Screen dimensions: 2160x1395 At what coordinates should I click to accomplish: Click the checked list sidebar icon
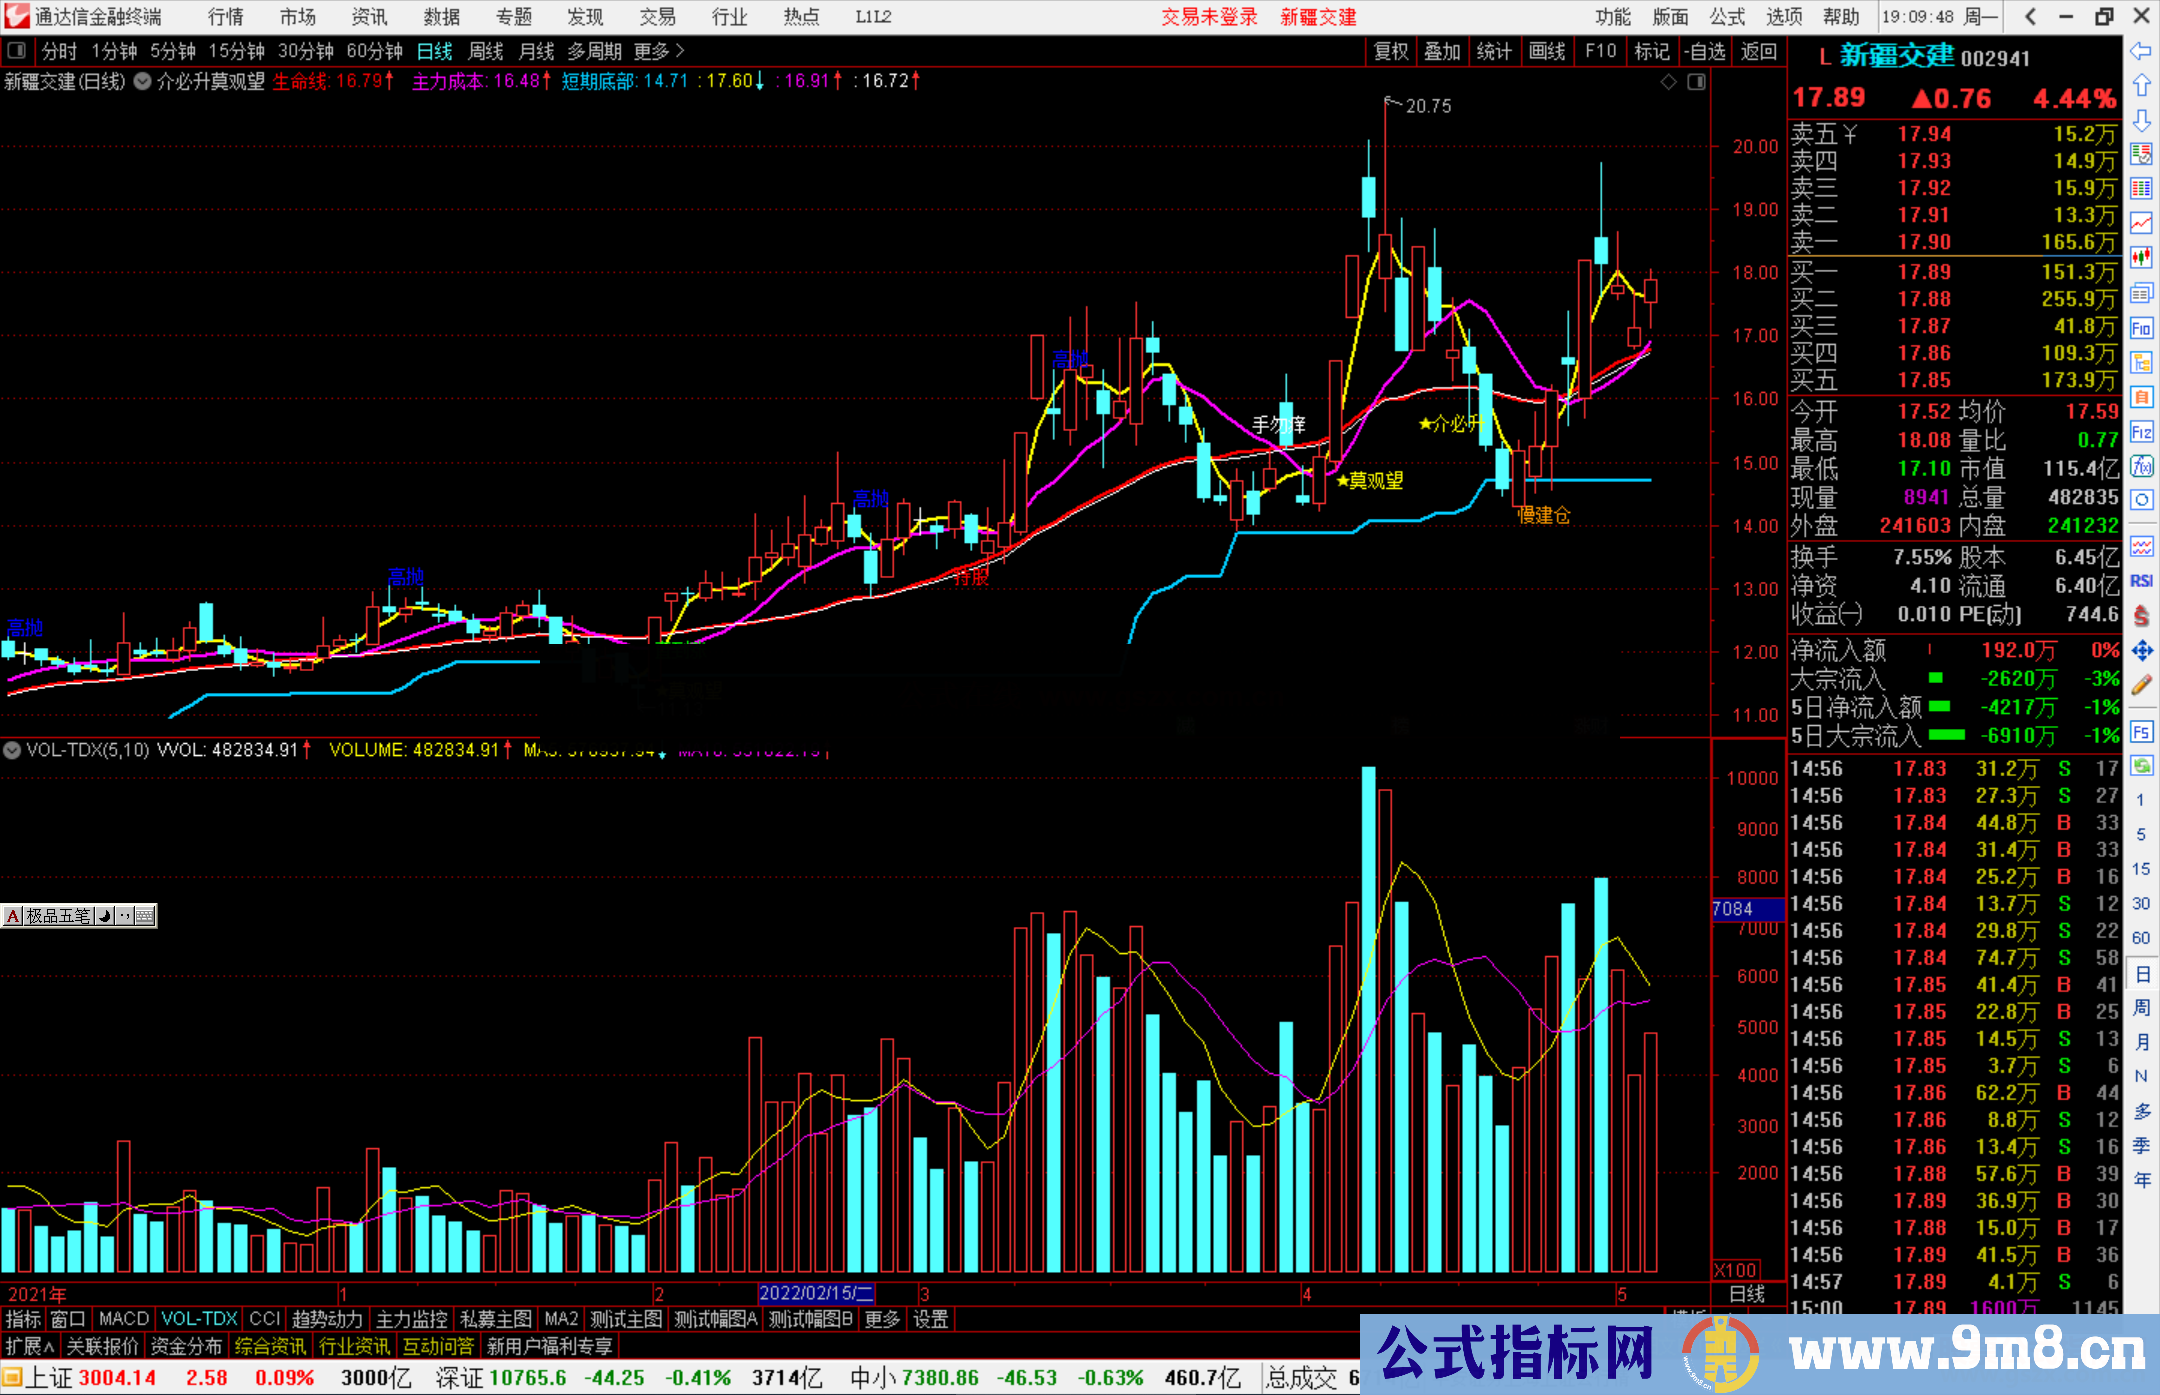pyautogui.click(x=2141, y=154)
